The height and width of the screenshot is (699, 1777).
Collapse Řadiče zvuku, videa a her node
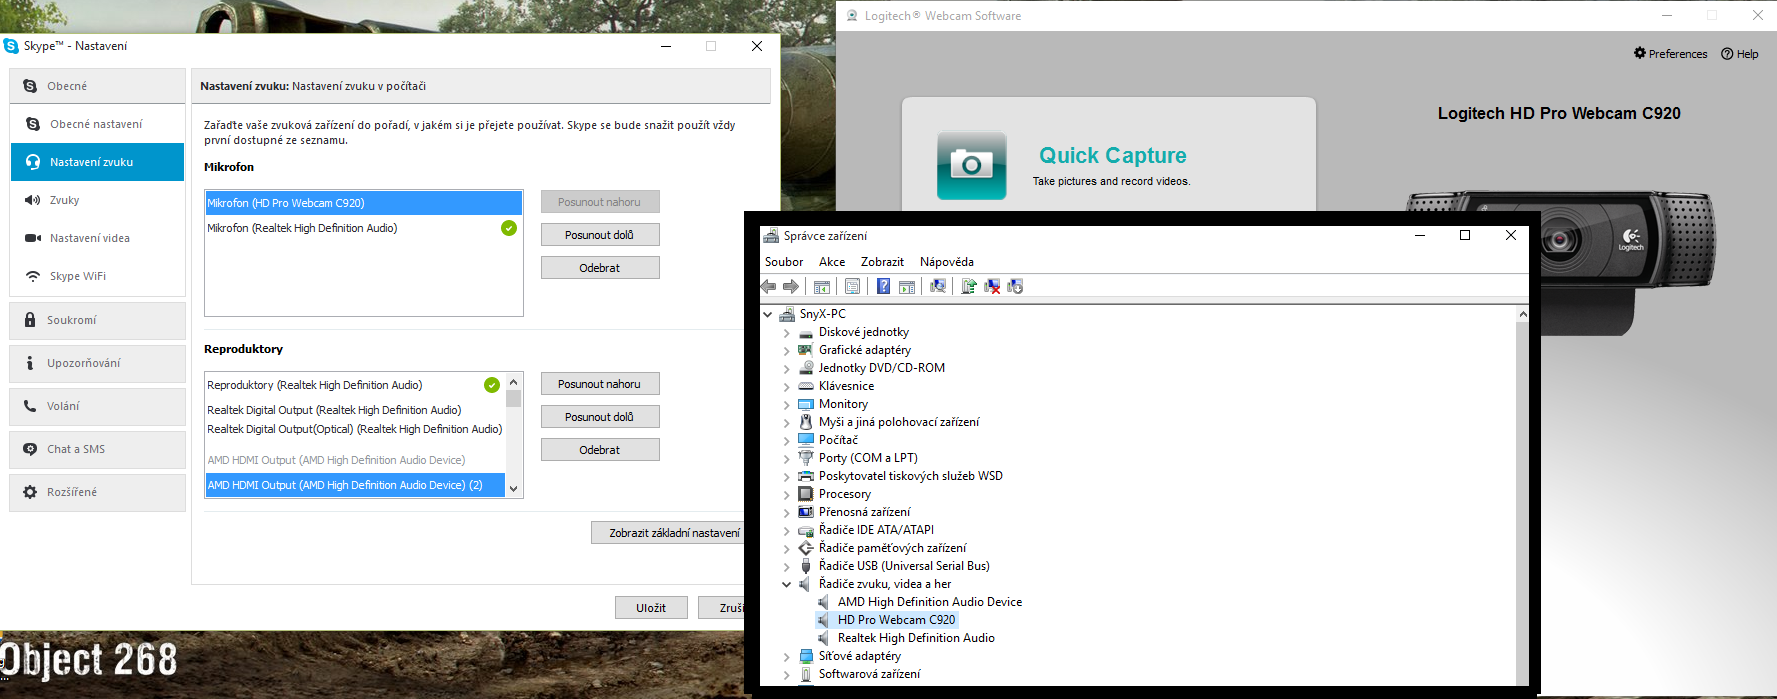pos(787,584)
